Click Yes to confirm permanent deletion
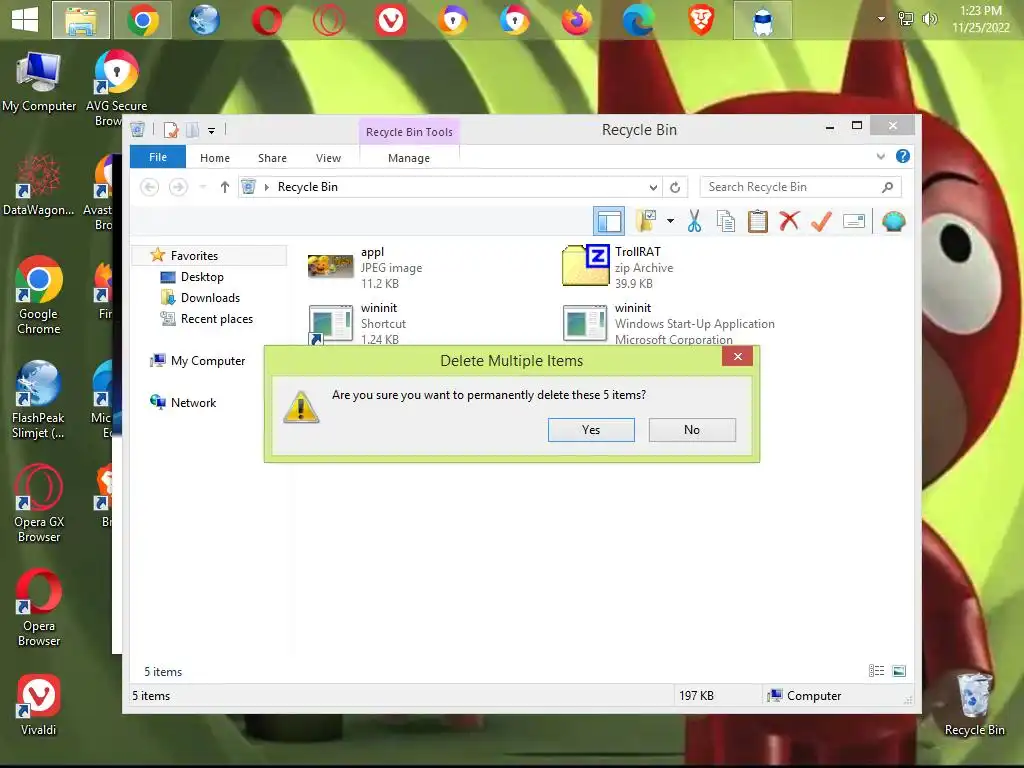This screenshot has height=768, width=1024. pyautogui.click(x=591, y=430)
